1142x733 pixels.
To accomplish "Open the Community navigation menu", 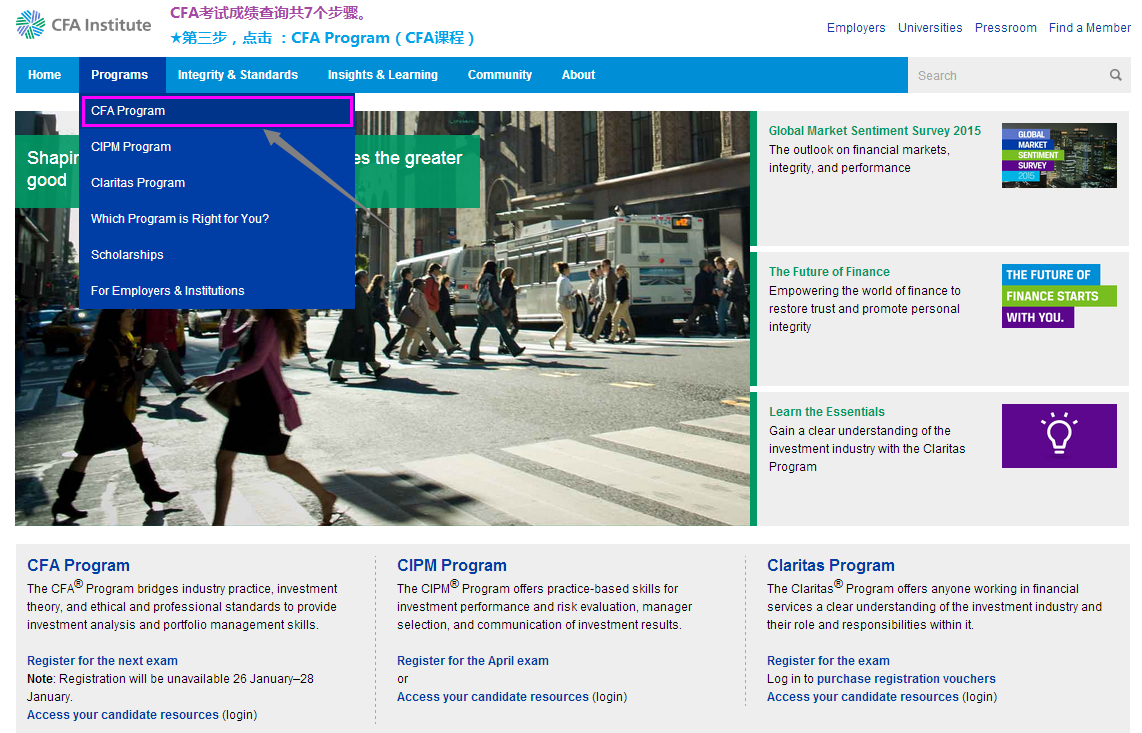I will 500,75.
